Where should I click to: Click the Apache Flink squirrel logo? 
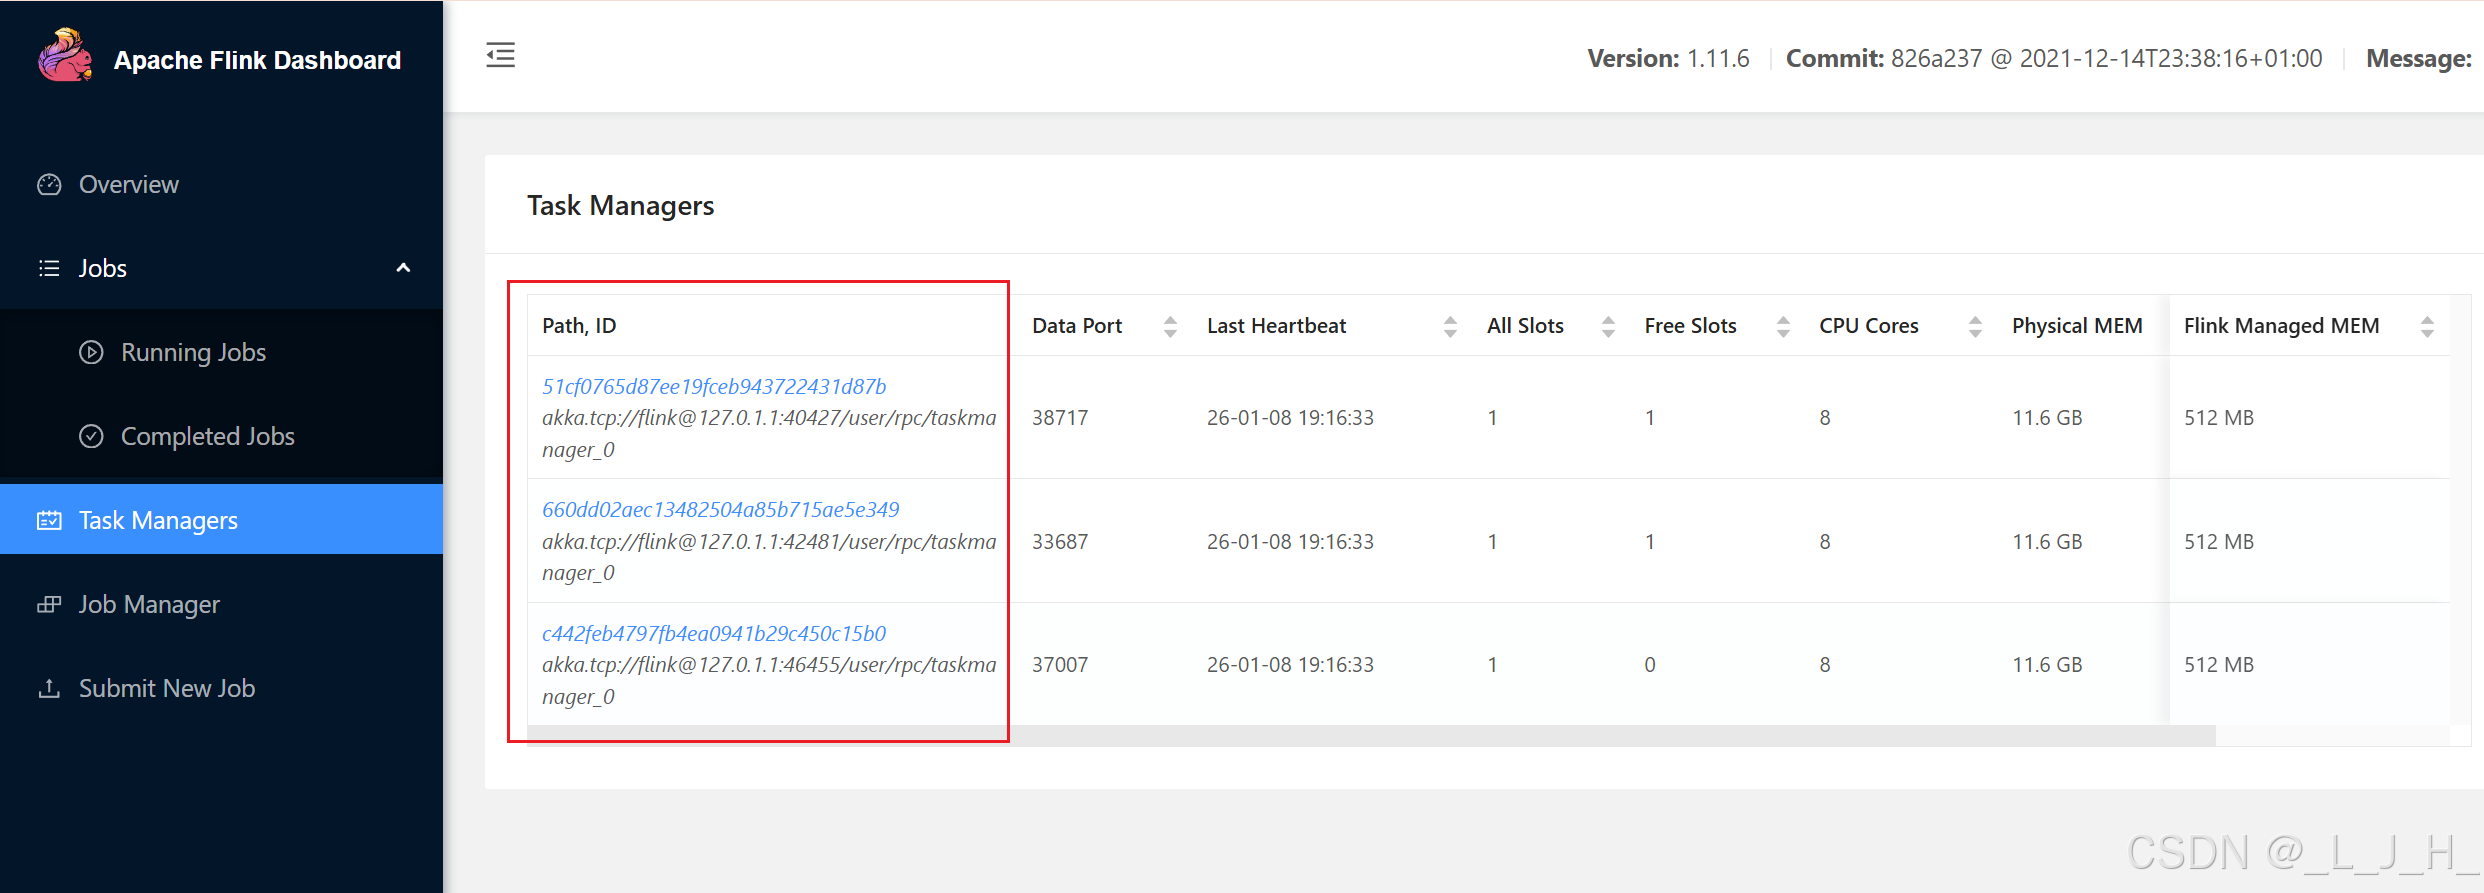click(65, 55)
